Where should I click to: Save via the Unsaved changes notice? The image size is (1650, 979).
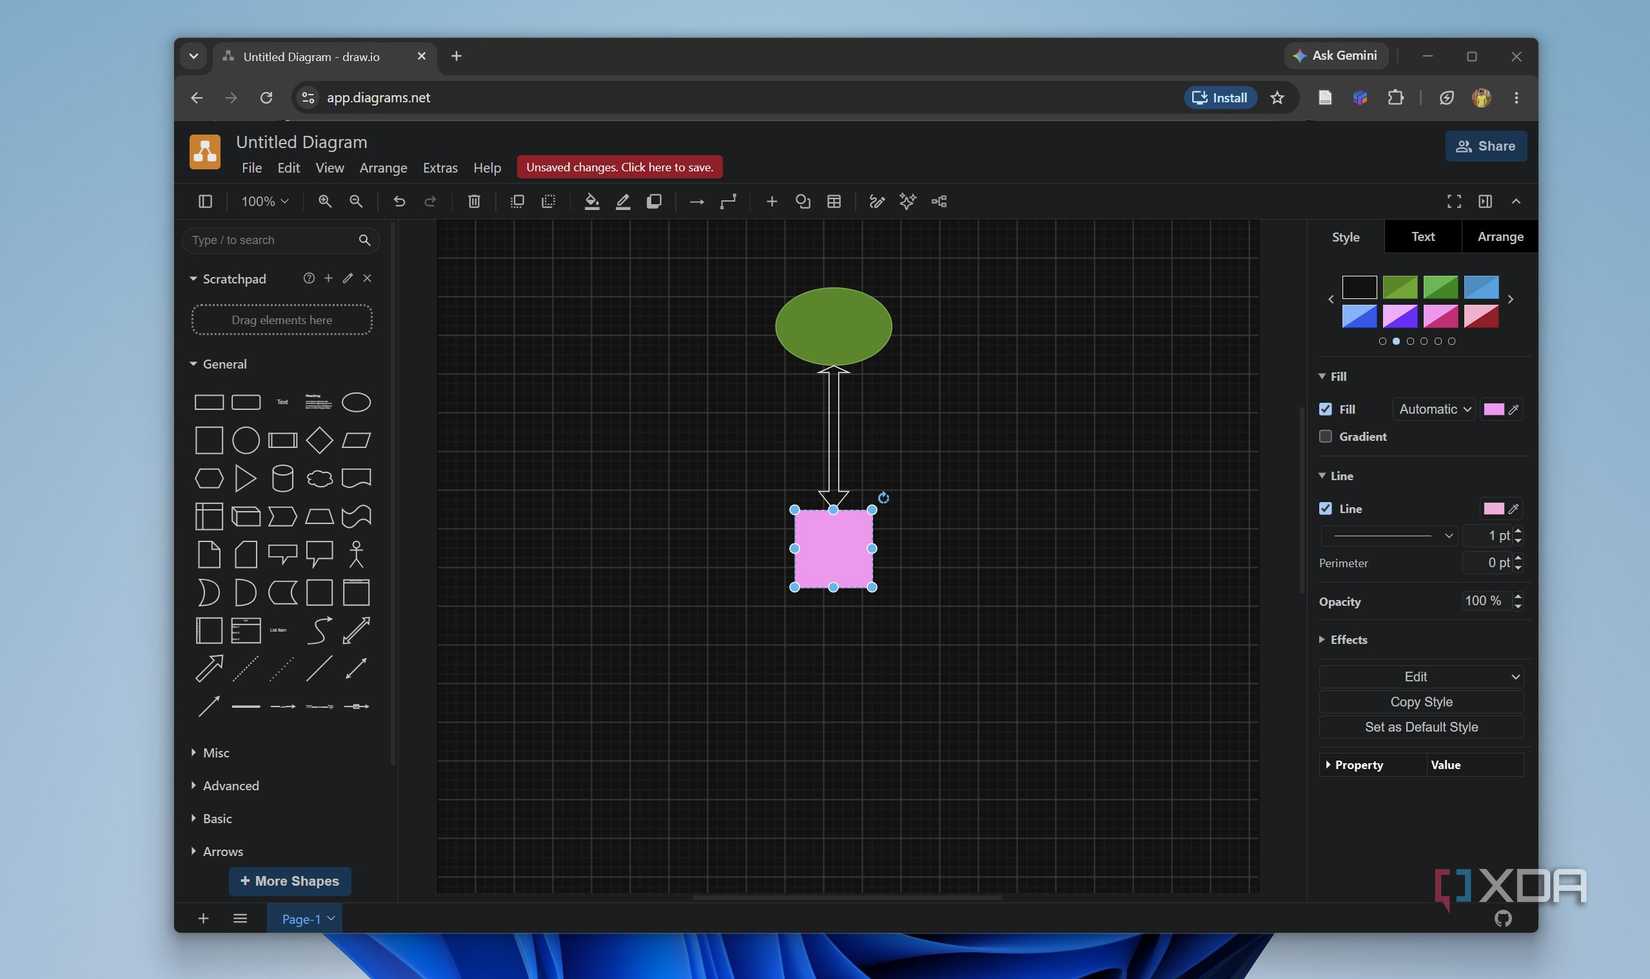[620, 167]
